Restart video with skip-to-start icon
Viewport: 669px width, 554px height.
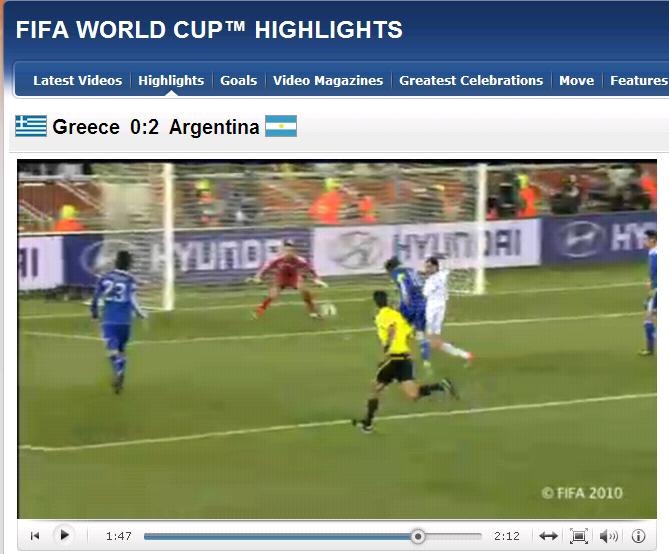coord(35,536)
